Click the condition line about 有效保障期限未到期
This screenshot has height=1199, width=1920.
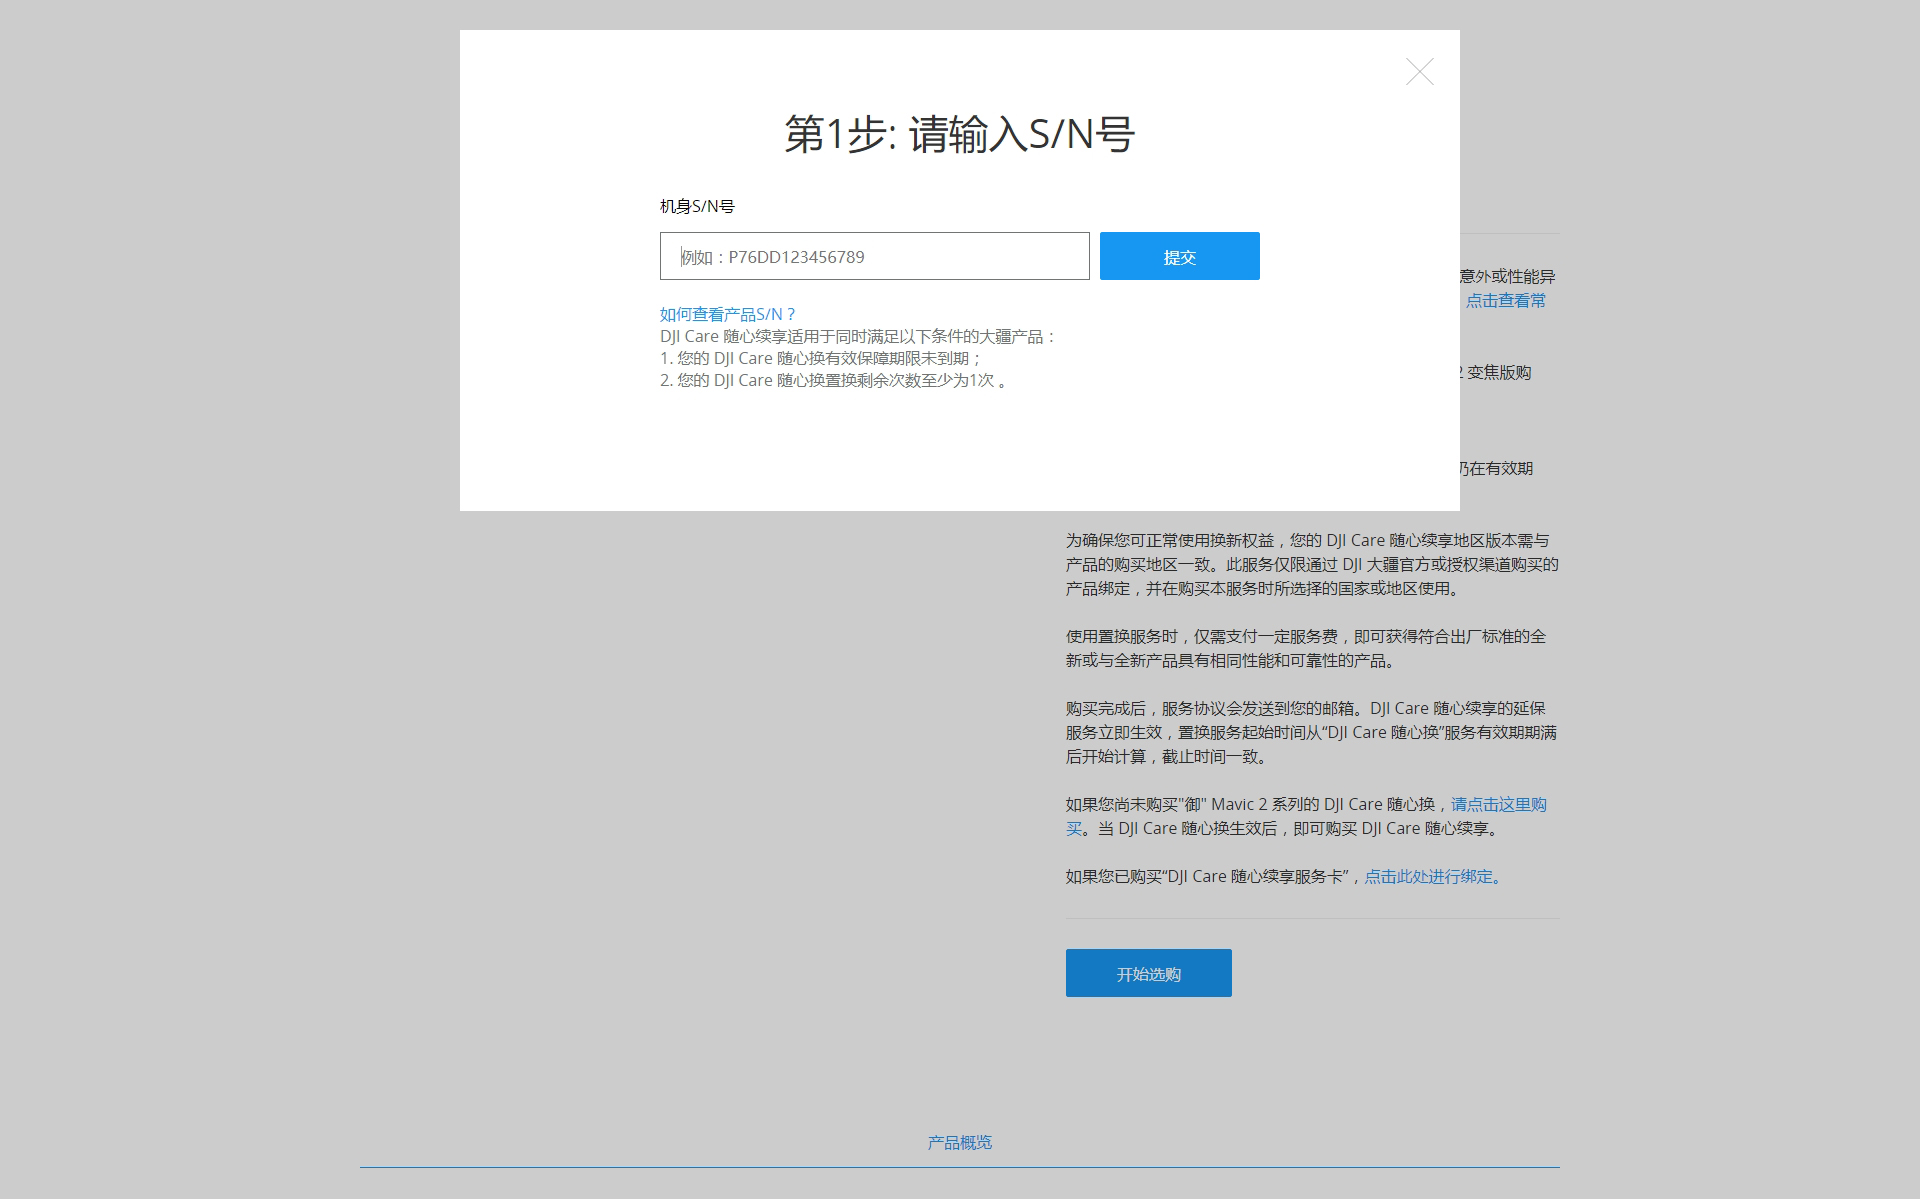coord(821,358)
